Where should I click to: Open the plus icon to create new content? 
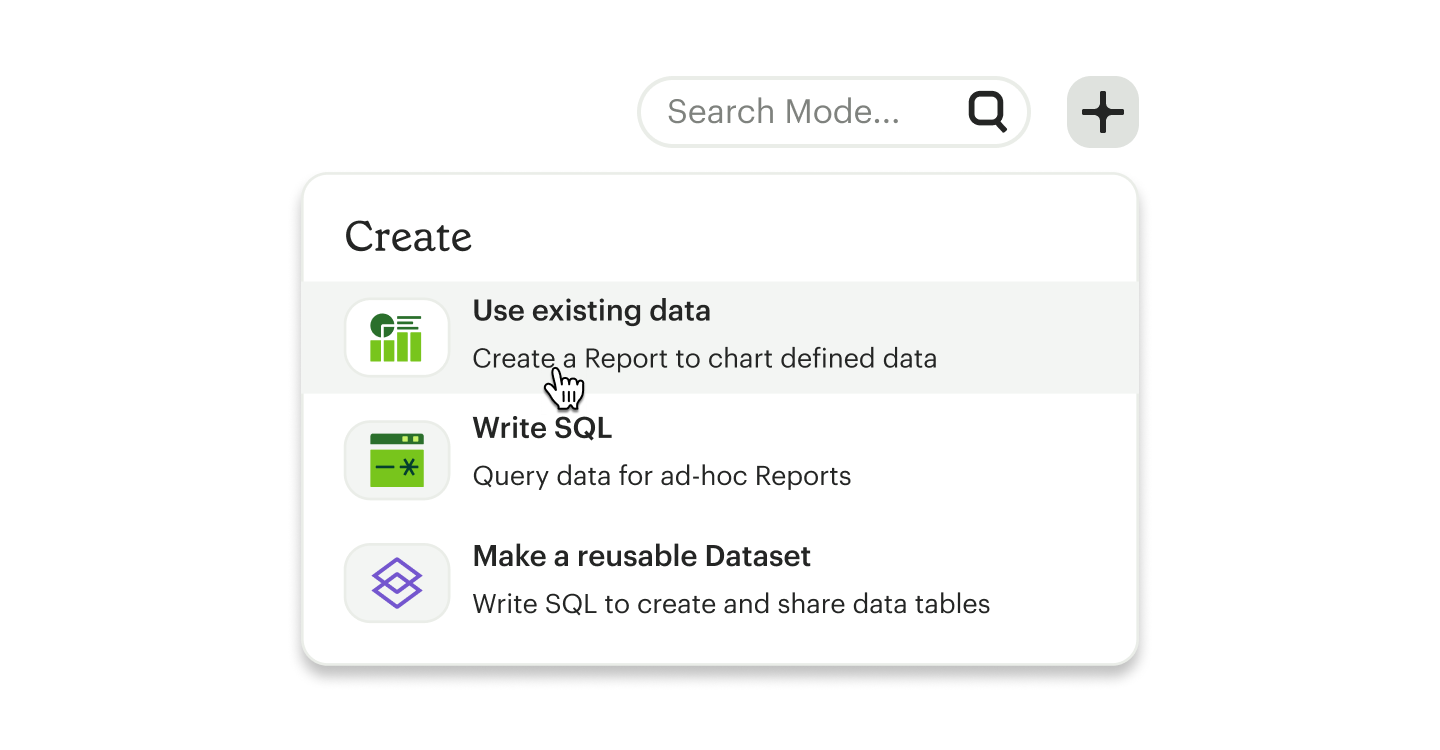tap(1102, 112)
